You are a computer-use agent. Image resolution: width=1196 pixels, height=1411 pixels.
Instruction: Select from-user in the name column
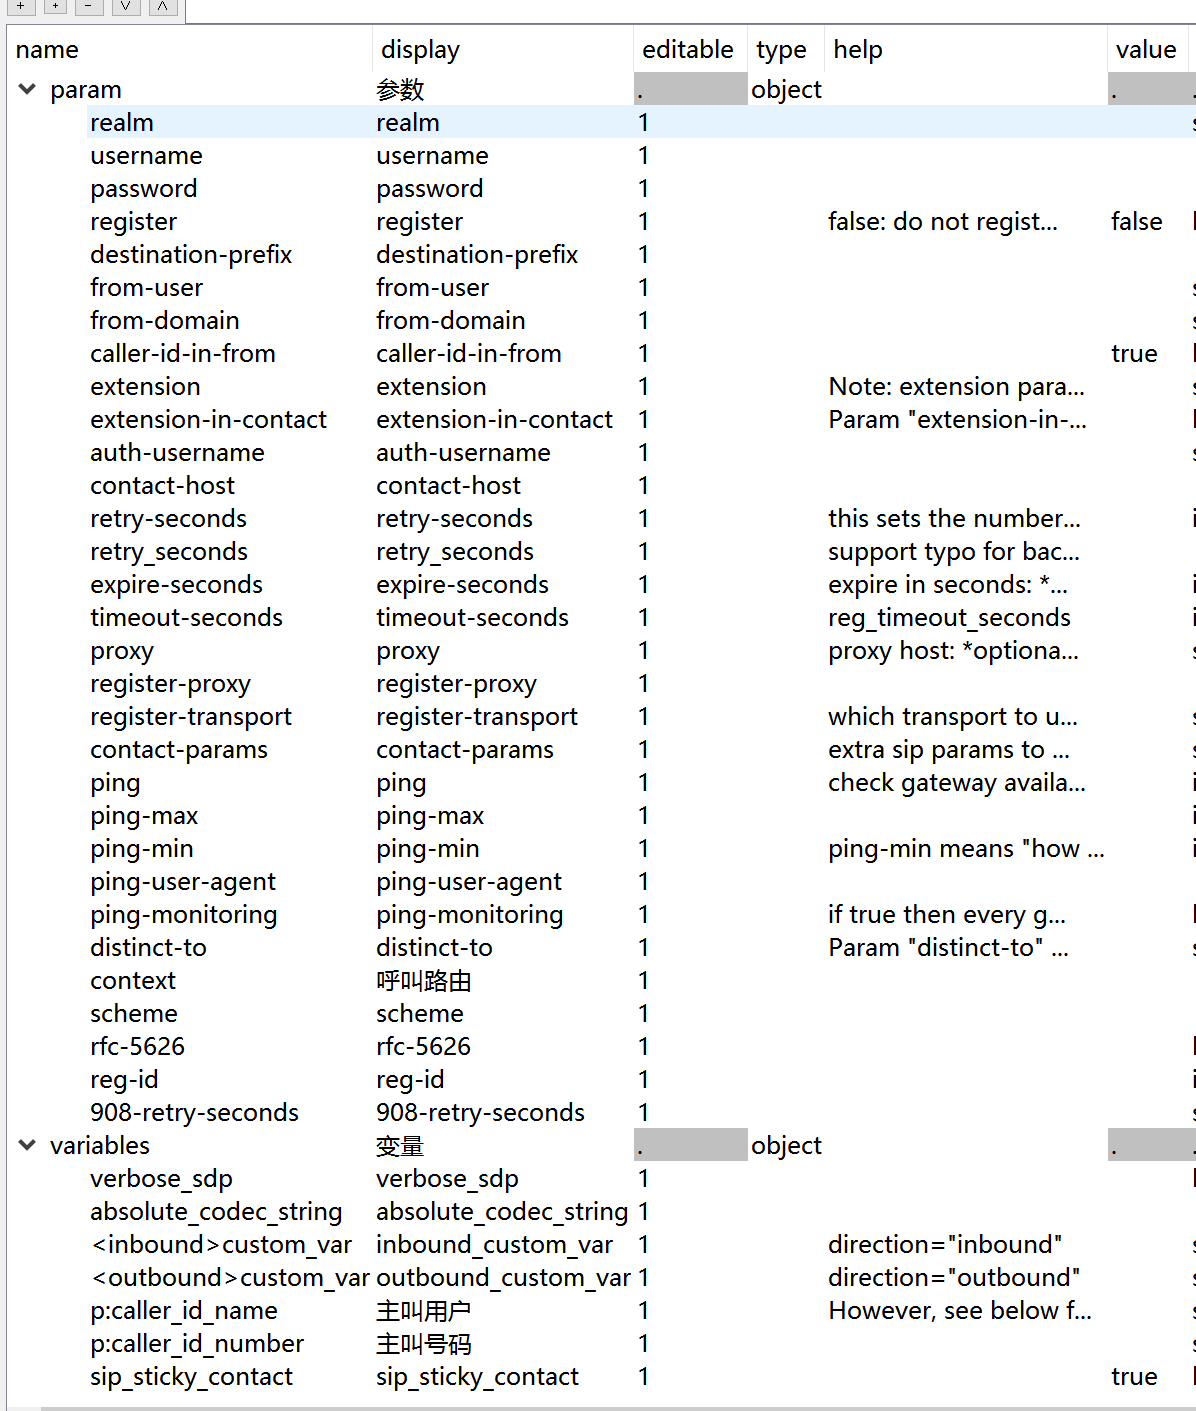[x=146, y=288]
